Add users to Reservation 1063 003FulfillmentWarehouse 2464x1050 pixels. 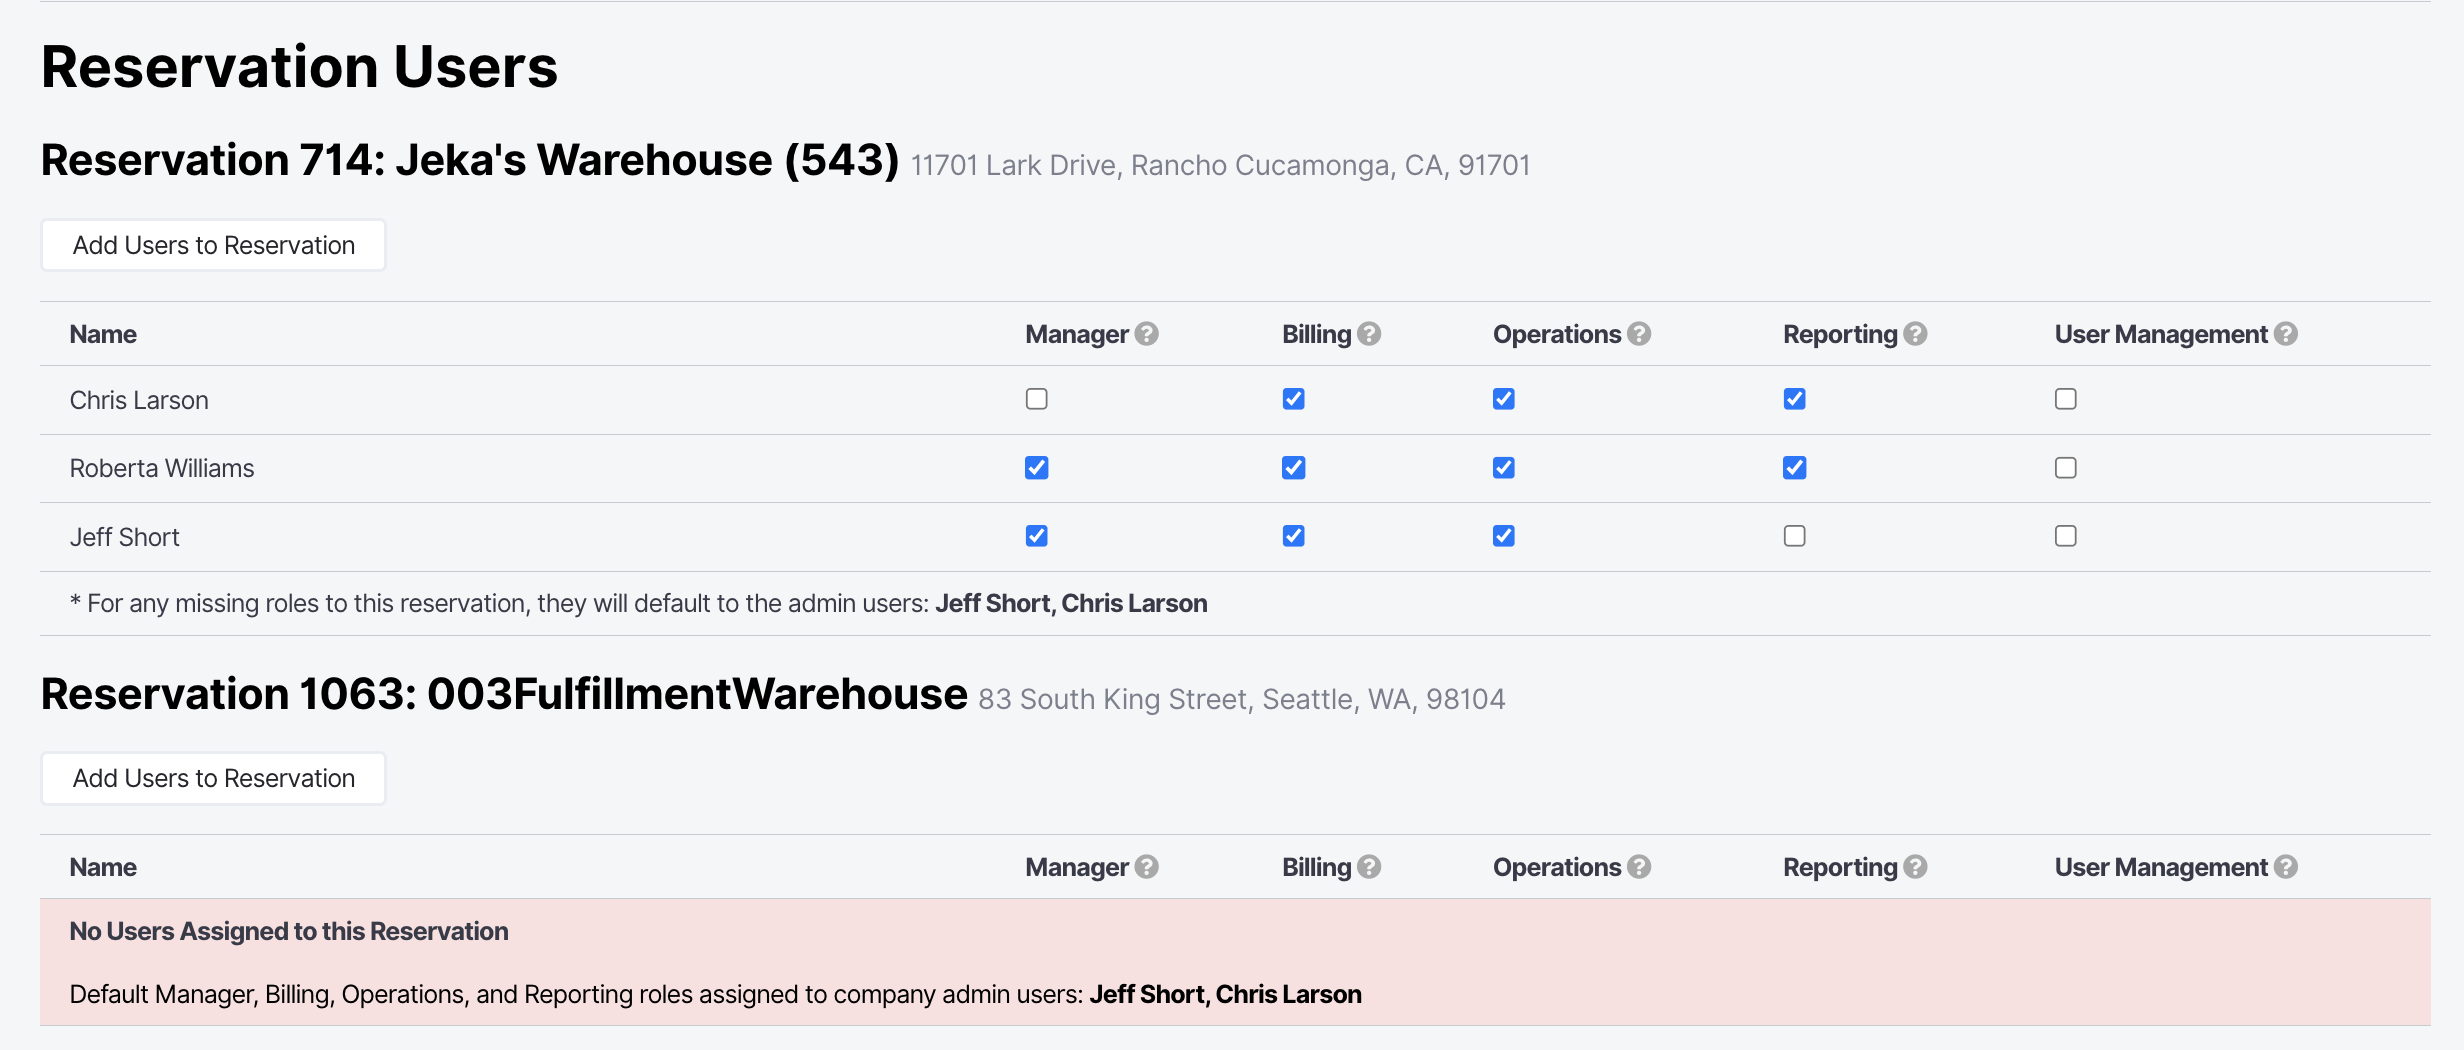click(x=213, y=778)
